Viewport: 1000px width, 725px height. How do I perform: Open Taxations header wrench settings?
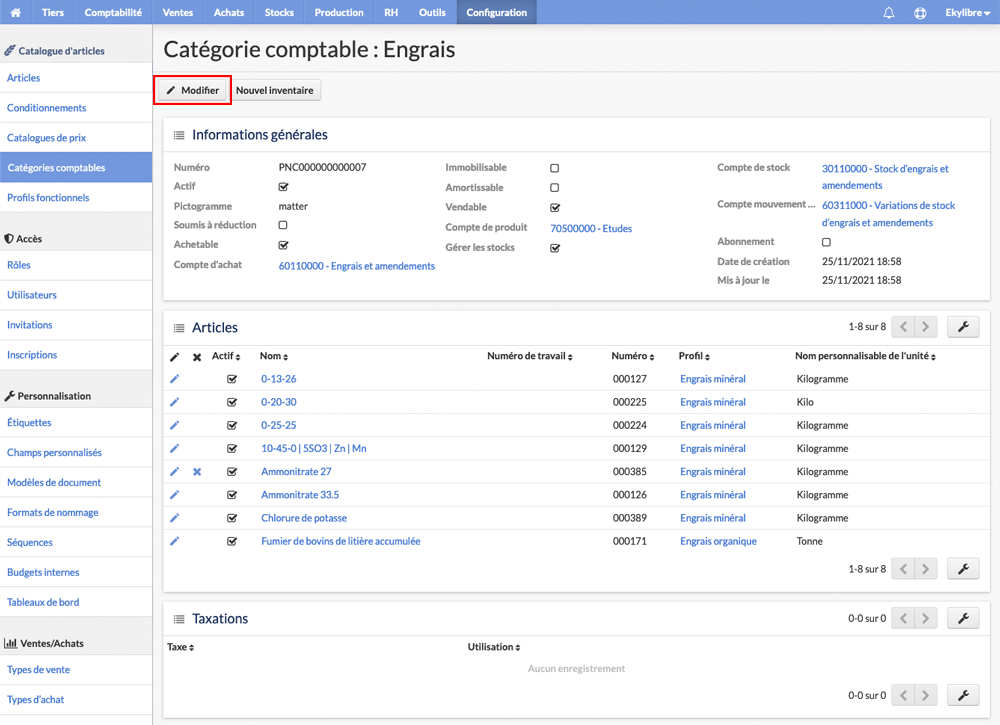(963, 619)
